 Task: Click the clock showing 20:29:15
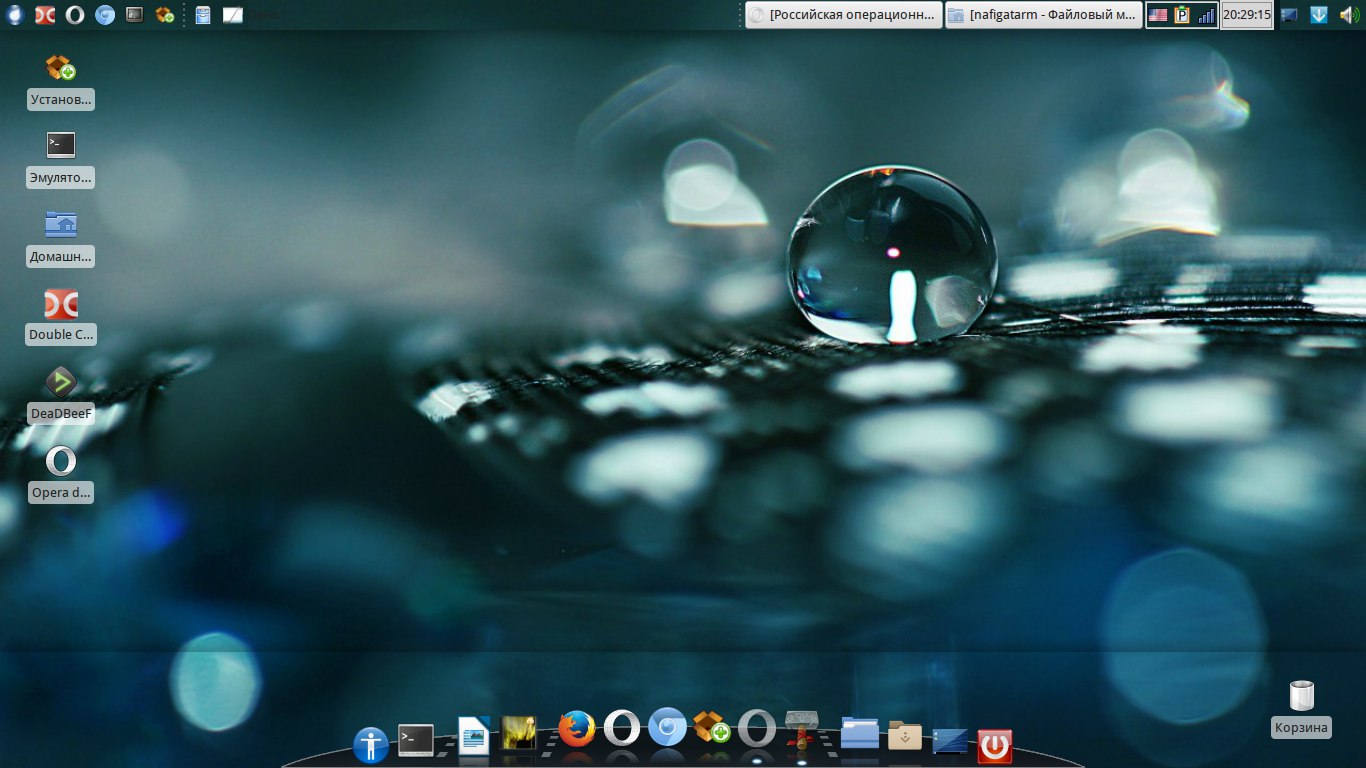1246,15
